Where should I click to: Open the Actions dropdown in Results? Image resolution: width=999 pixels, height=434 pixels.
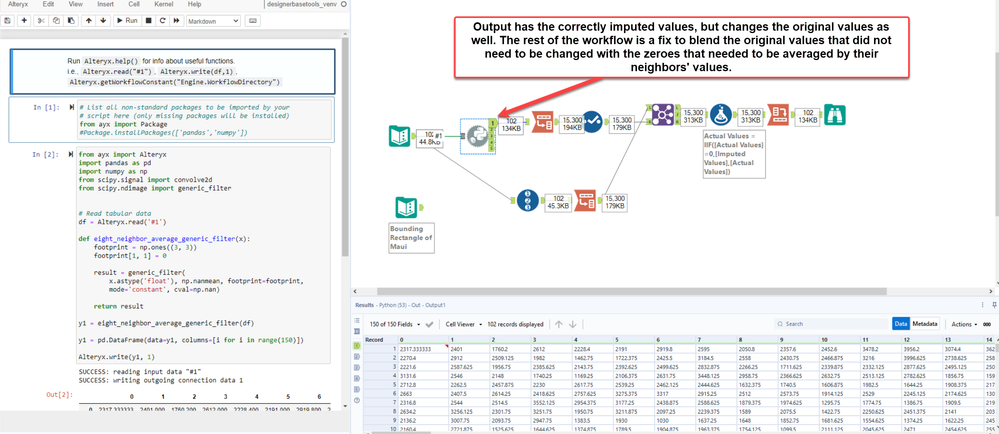tap(965, 324)
